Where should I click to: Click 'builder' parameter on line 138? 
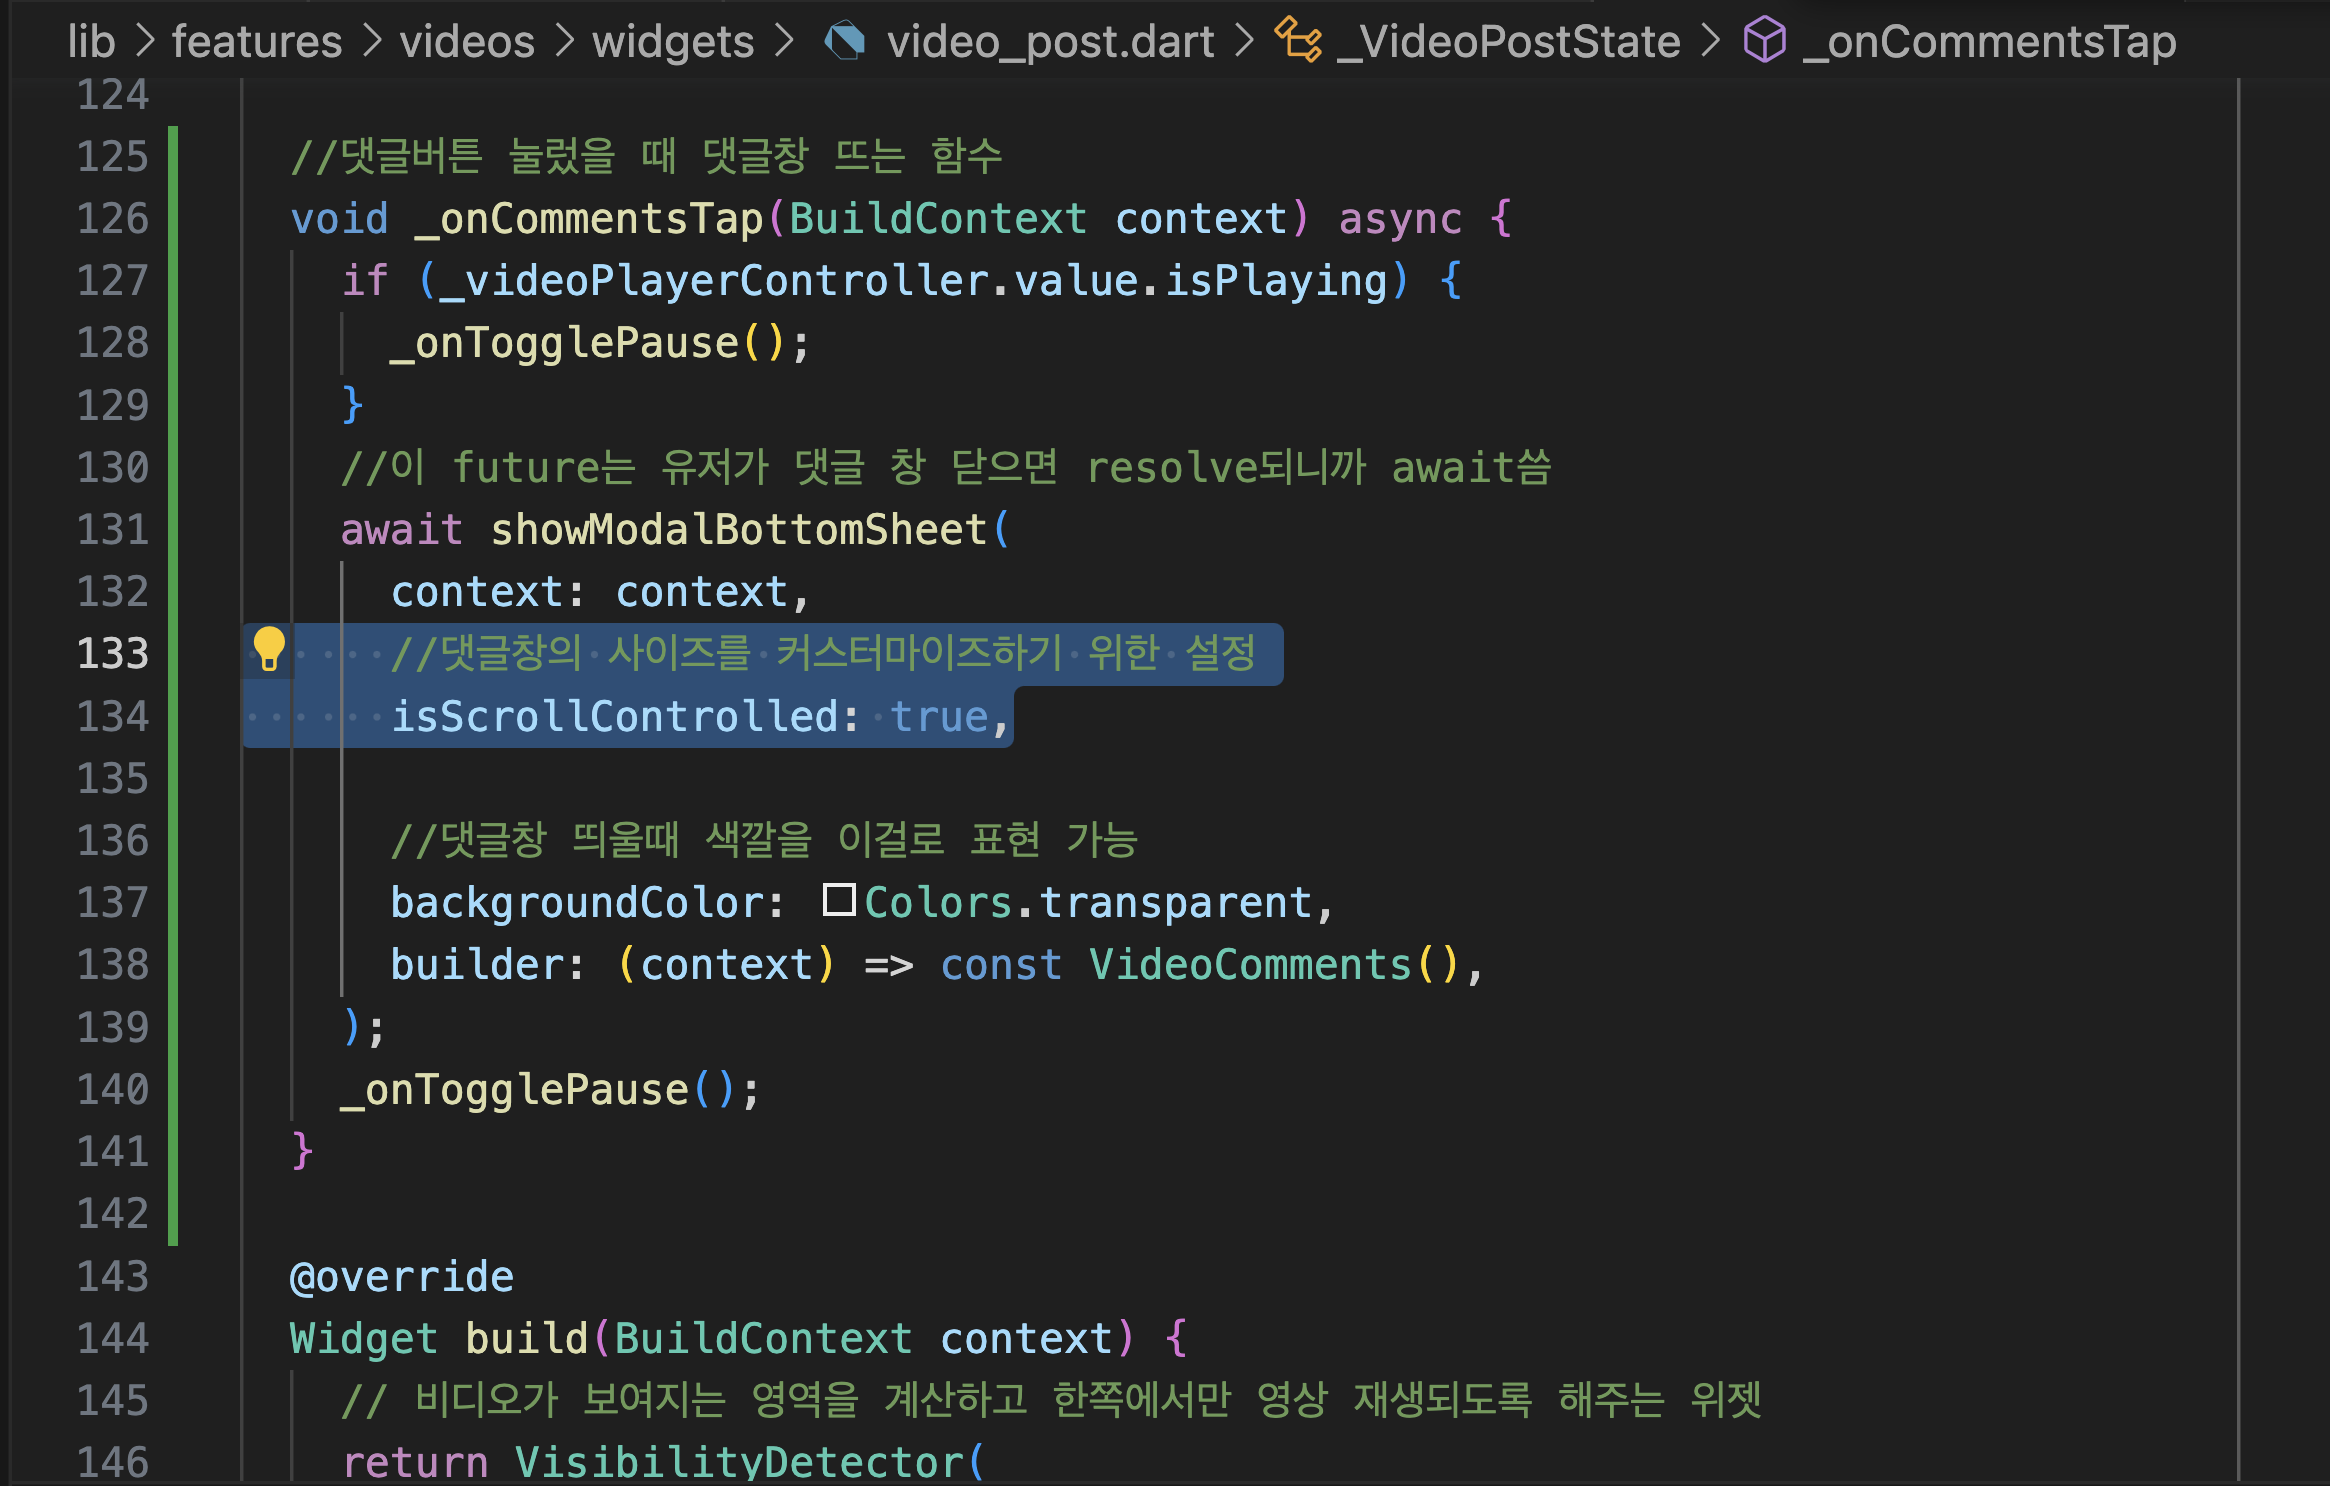(x=477, y=964)
